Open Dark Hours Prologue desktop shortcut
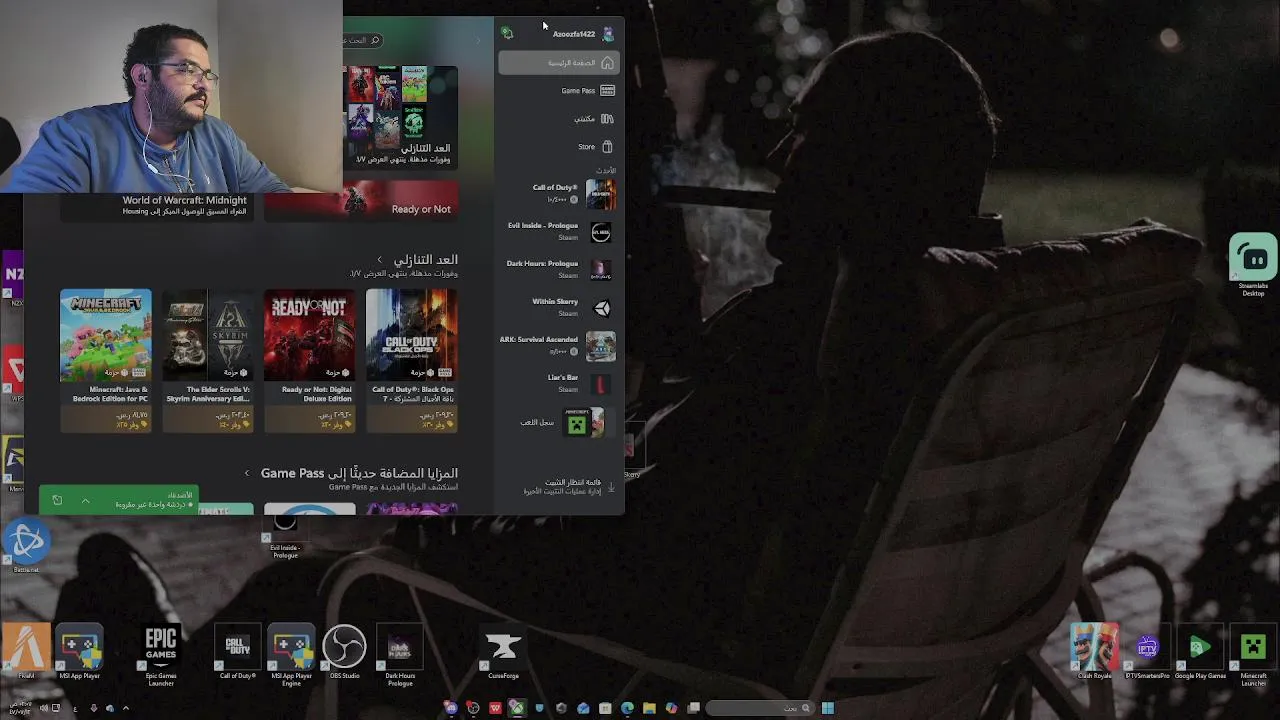1280x720 pixels. coord(400,656)
